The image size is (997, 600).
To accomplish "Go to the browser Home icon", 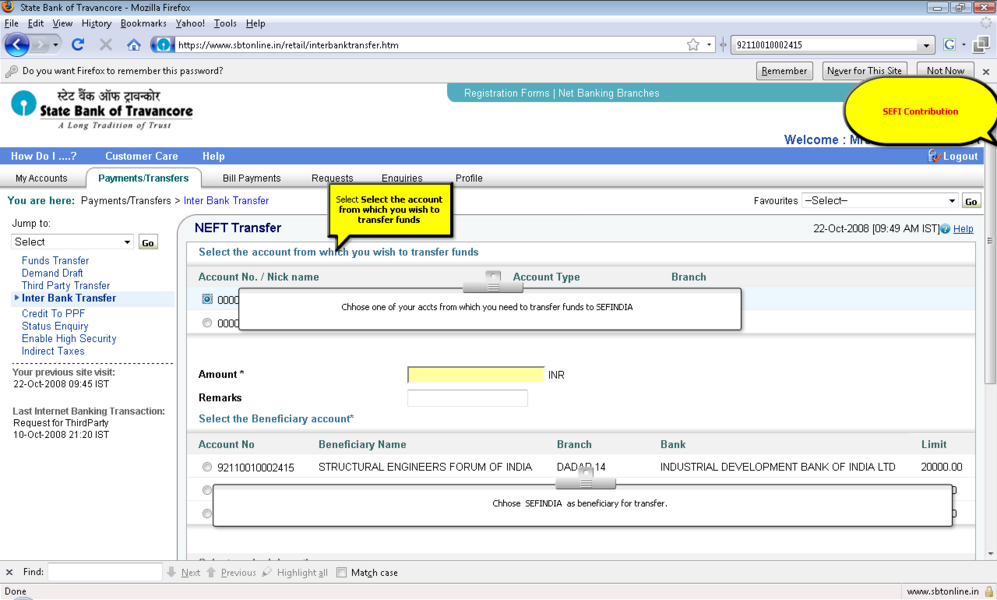I will [x=134, y=45].
